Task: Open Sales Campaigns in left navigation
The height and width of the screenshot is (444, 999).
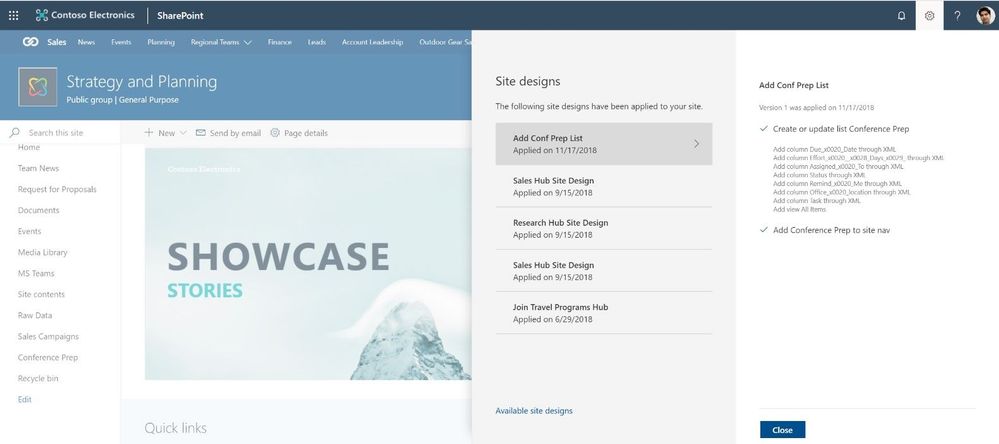Action: pos(48,336)
